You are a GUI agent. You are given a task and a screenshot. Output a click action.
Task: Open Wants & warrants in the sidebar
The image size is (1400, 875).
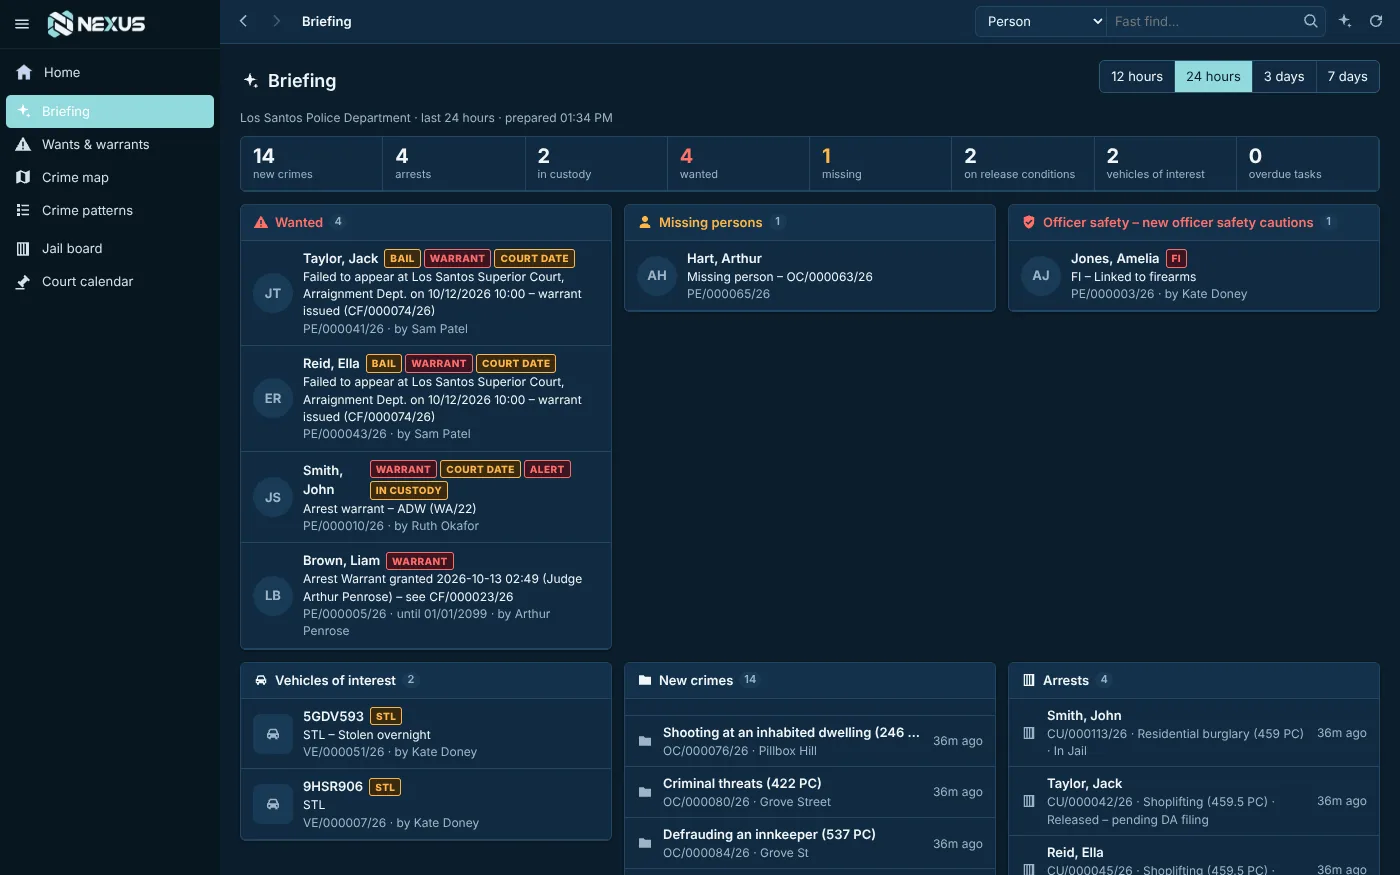(x=110, y=144)
